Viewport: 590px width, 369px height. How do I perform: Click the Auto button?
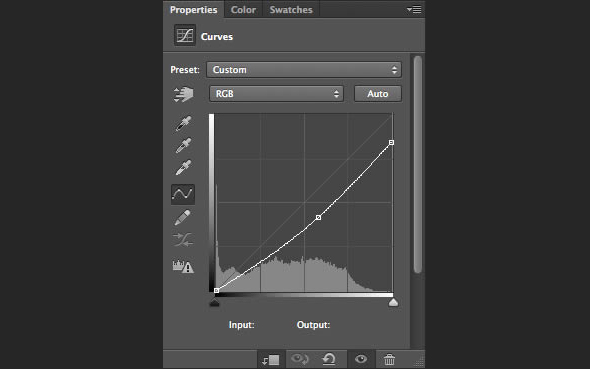pyautogui.click(x=378, y=94)
